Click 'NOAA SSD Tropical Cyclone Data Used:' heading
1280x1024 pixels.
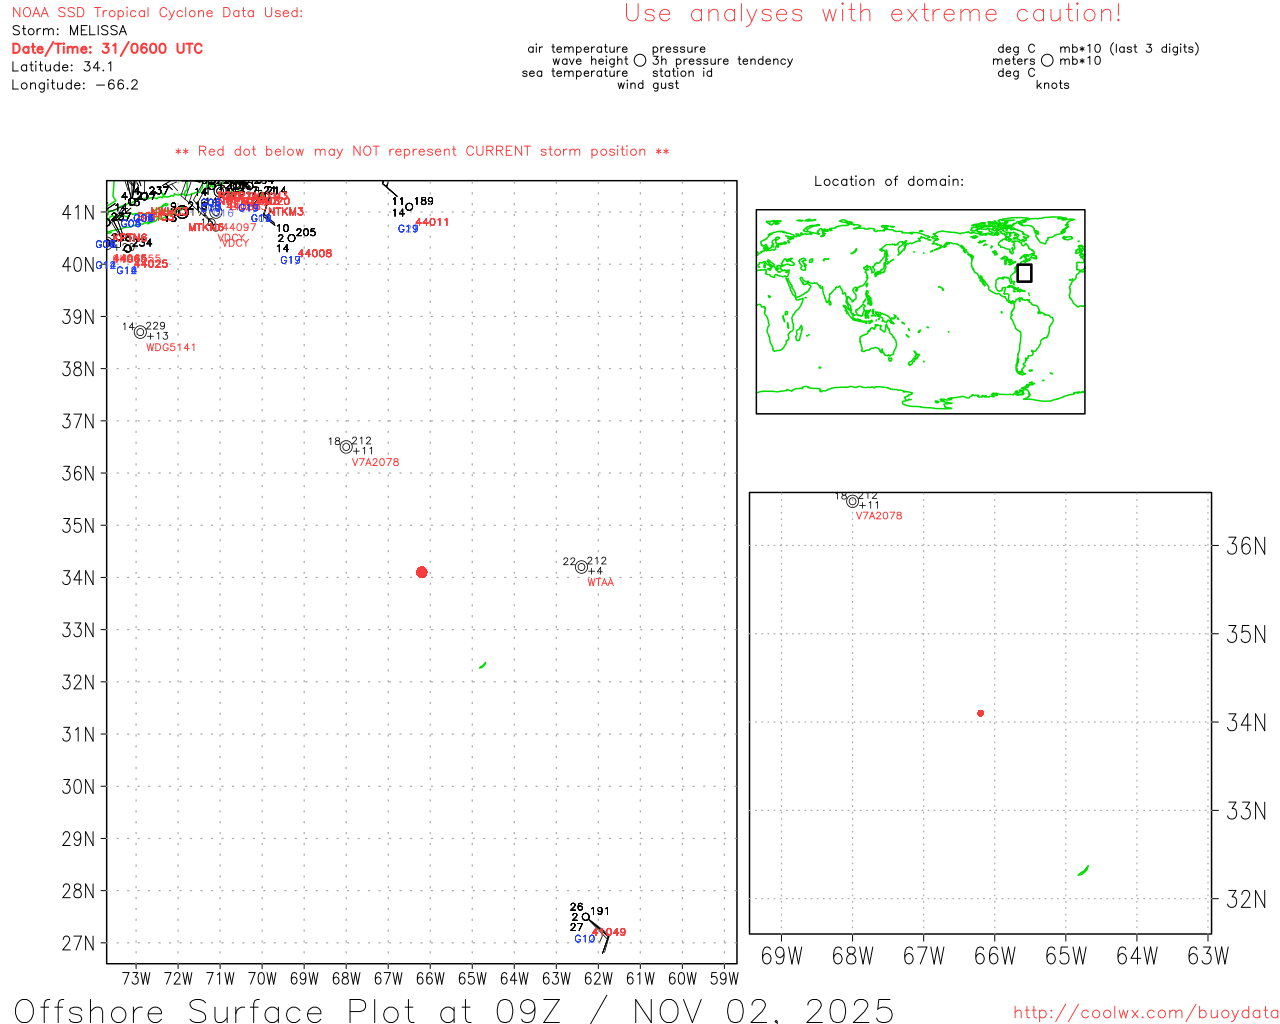[x=157, y=13]
